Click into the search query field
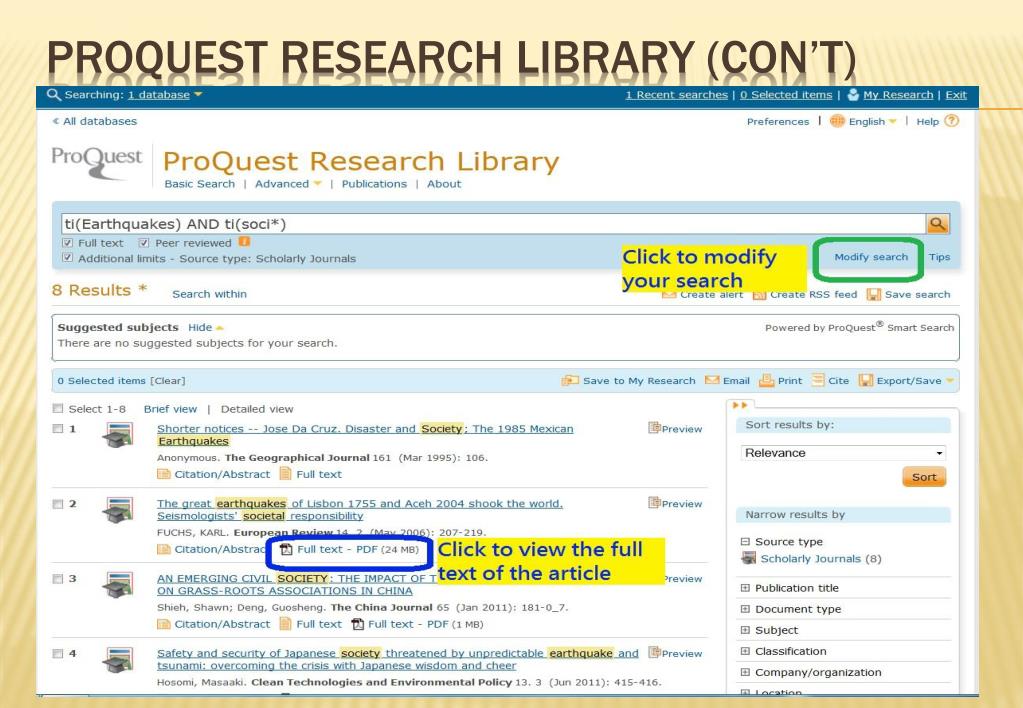 (x=493, y=224)
